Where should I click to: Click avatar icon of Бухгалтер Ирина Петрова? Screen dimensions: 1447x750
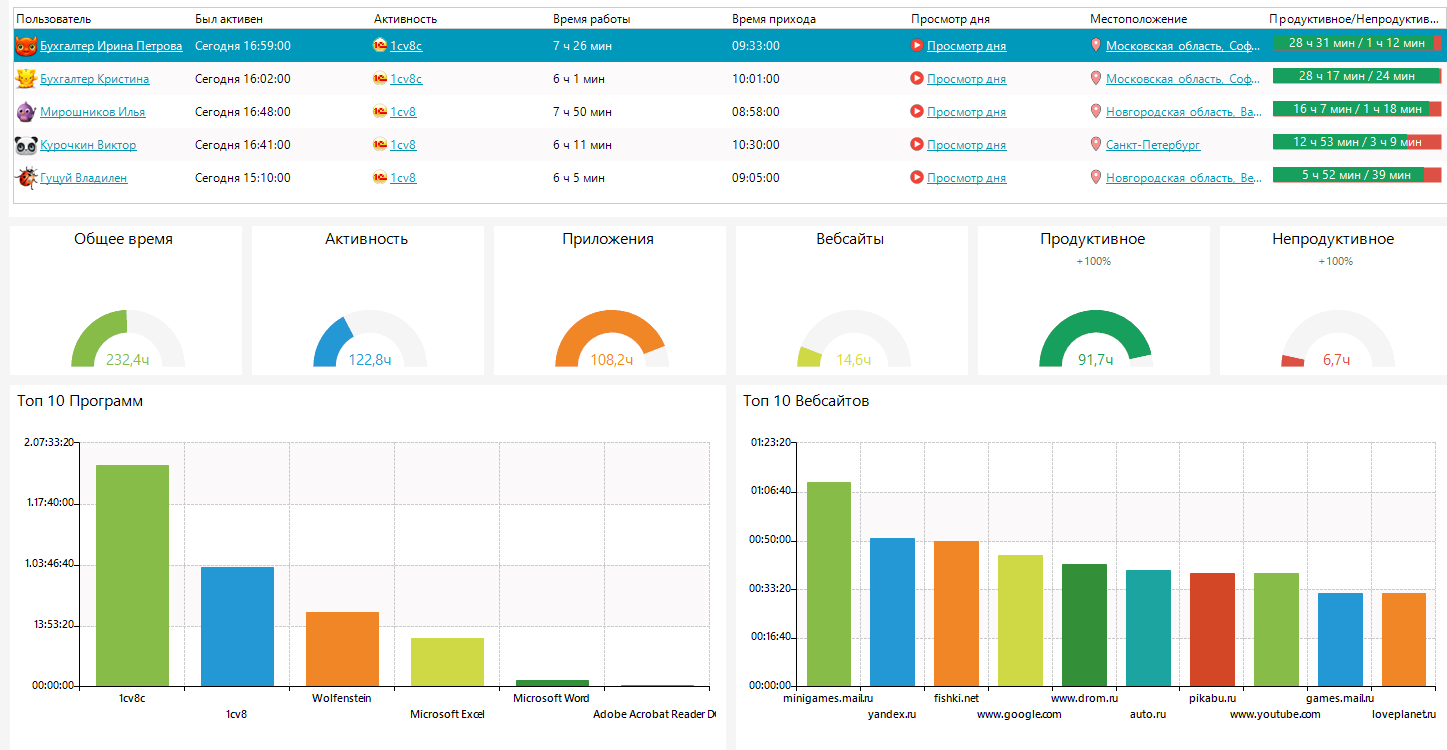[x=26, y=46]
